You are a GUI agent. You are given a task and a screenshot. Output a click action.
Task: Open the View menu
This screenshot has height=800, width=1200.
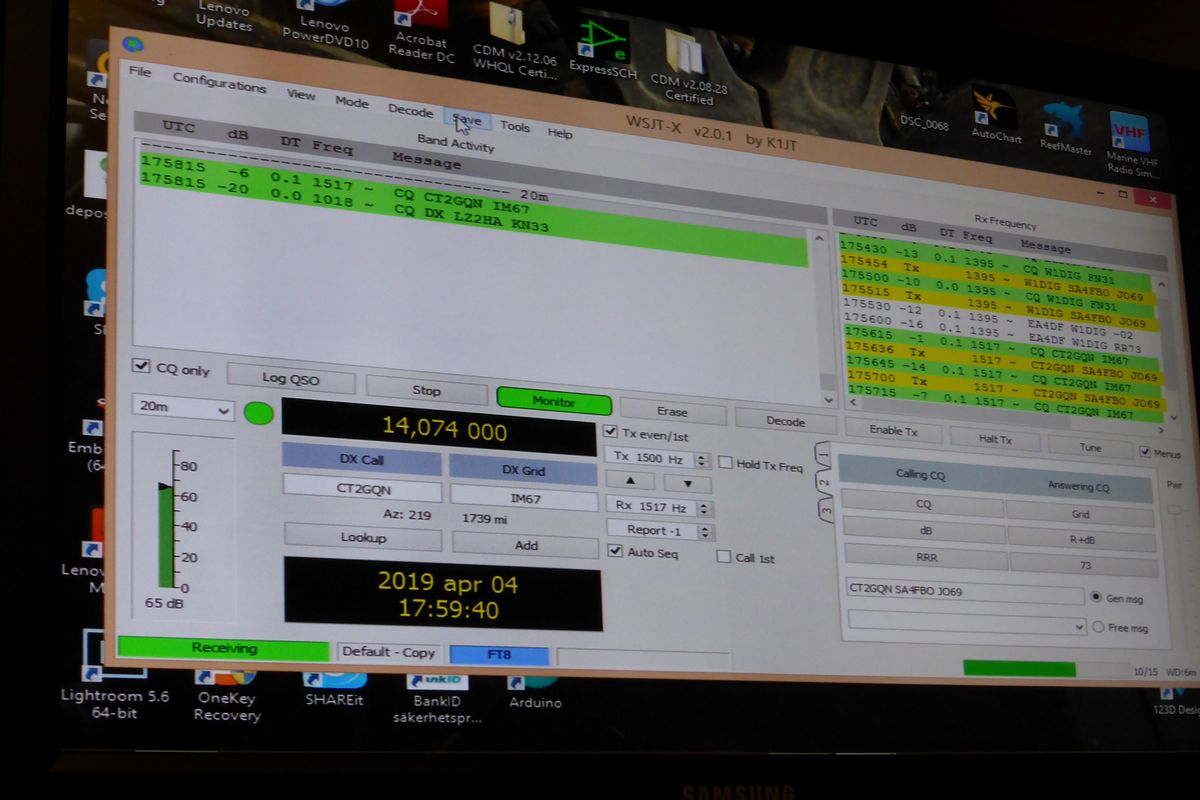click(x=300, y=94)
